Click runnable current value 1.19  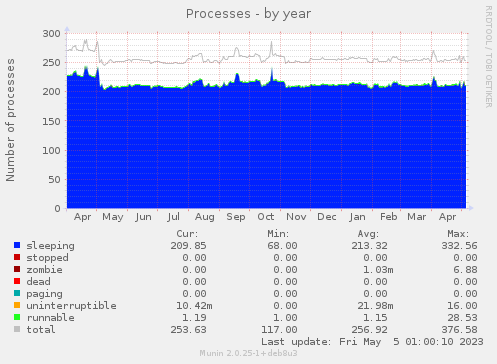[194, 318]
